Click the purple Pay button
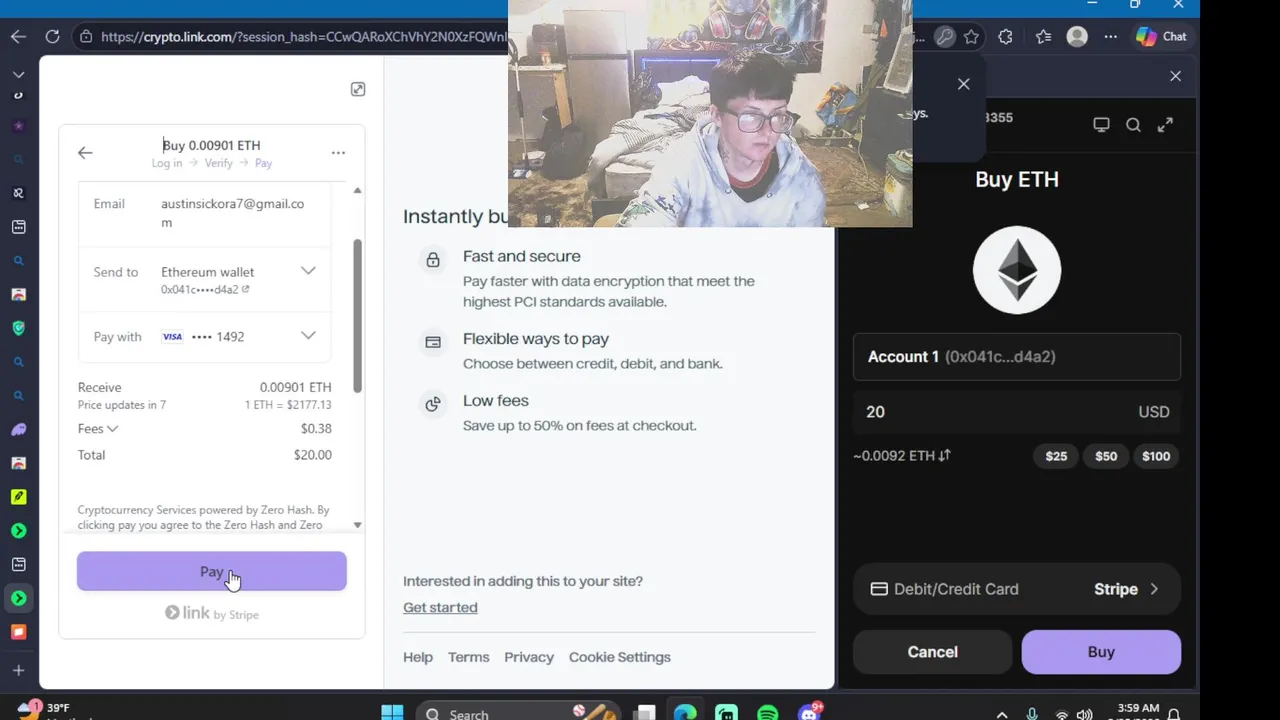The height and width of the screenshot is (720, 1280). point(212,571)
